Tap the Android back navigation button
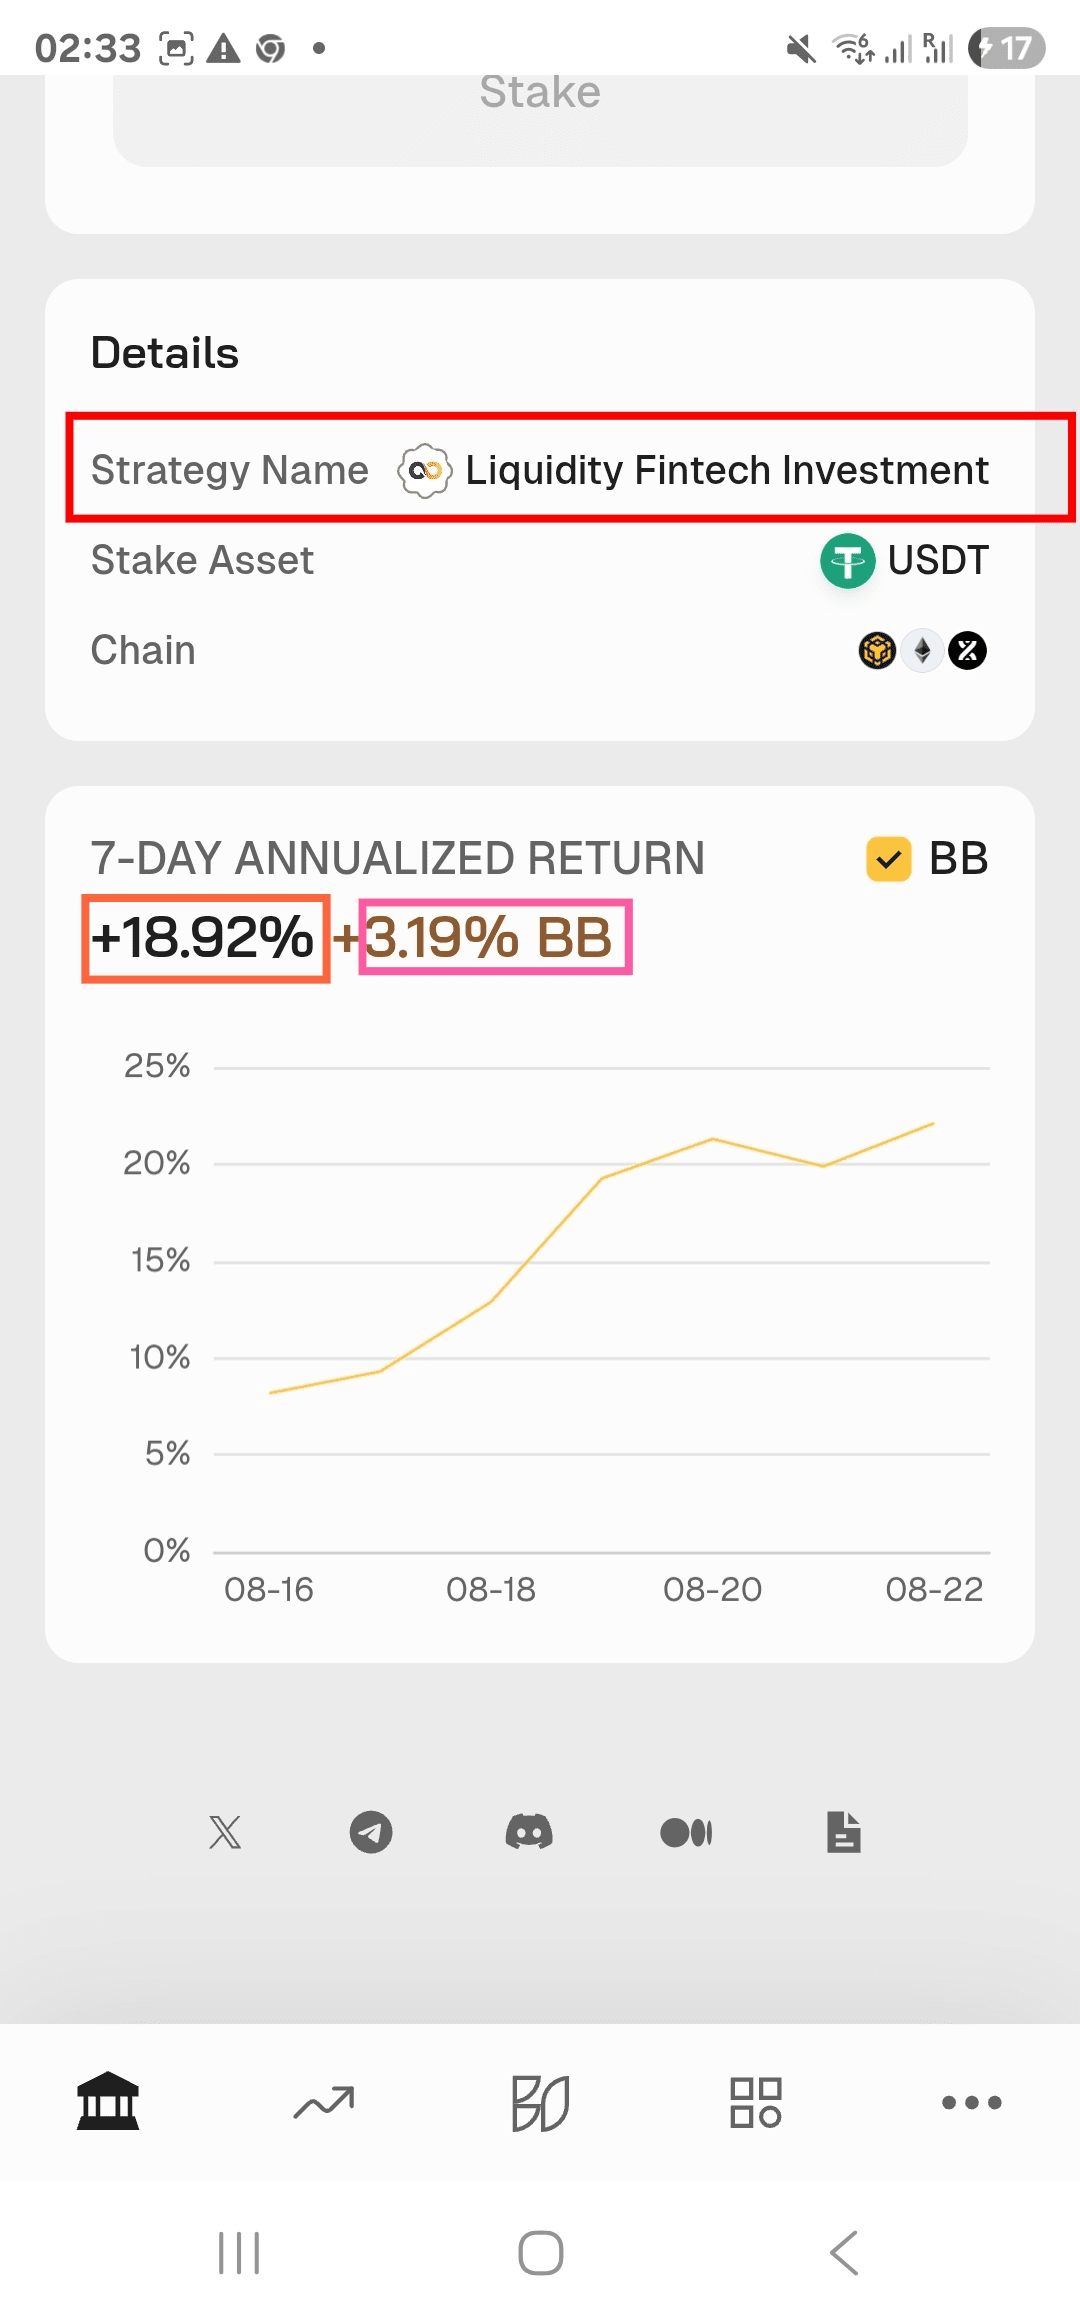Screen dimensions: 1080x2316 coord(844,2253)
